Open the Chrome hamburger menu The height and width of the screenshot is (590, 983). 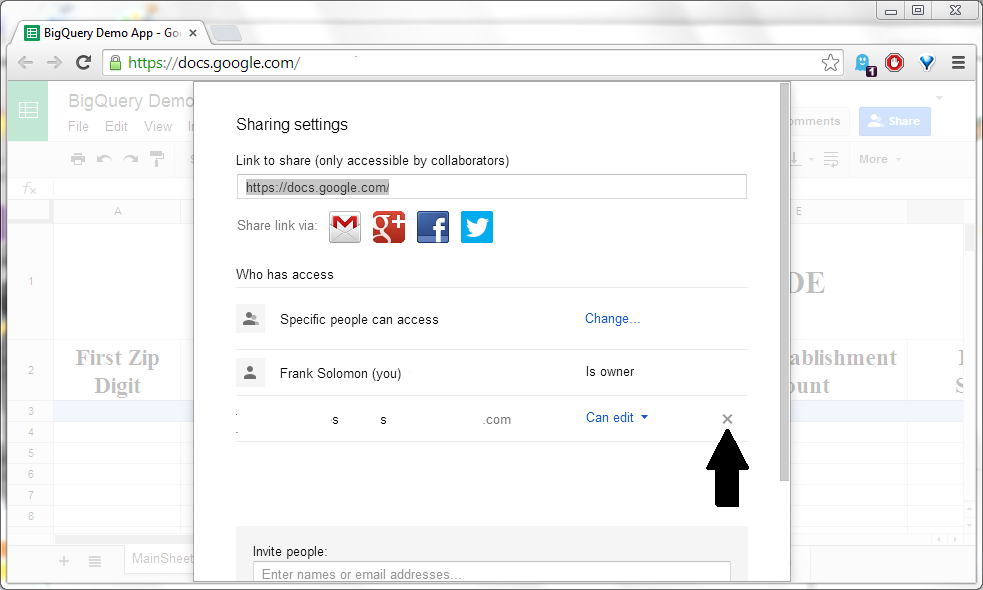[x=958, y=62]
